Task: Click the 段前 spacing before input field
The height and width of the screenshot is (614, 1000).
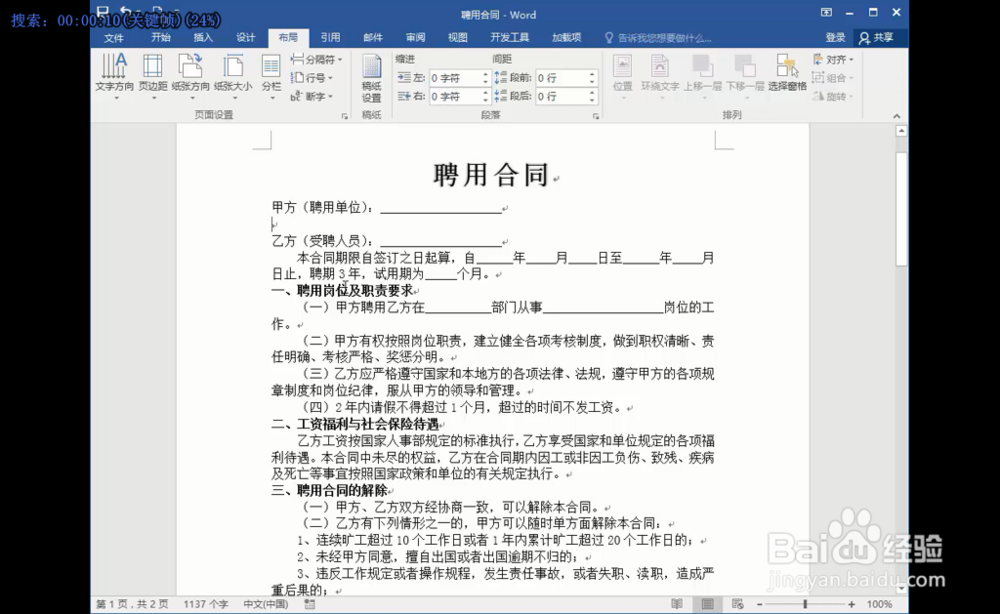Action: [x=565, y=77]
